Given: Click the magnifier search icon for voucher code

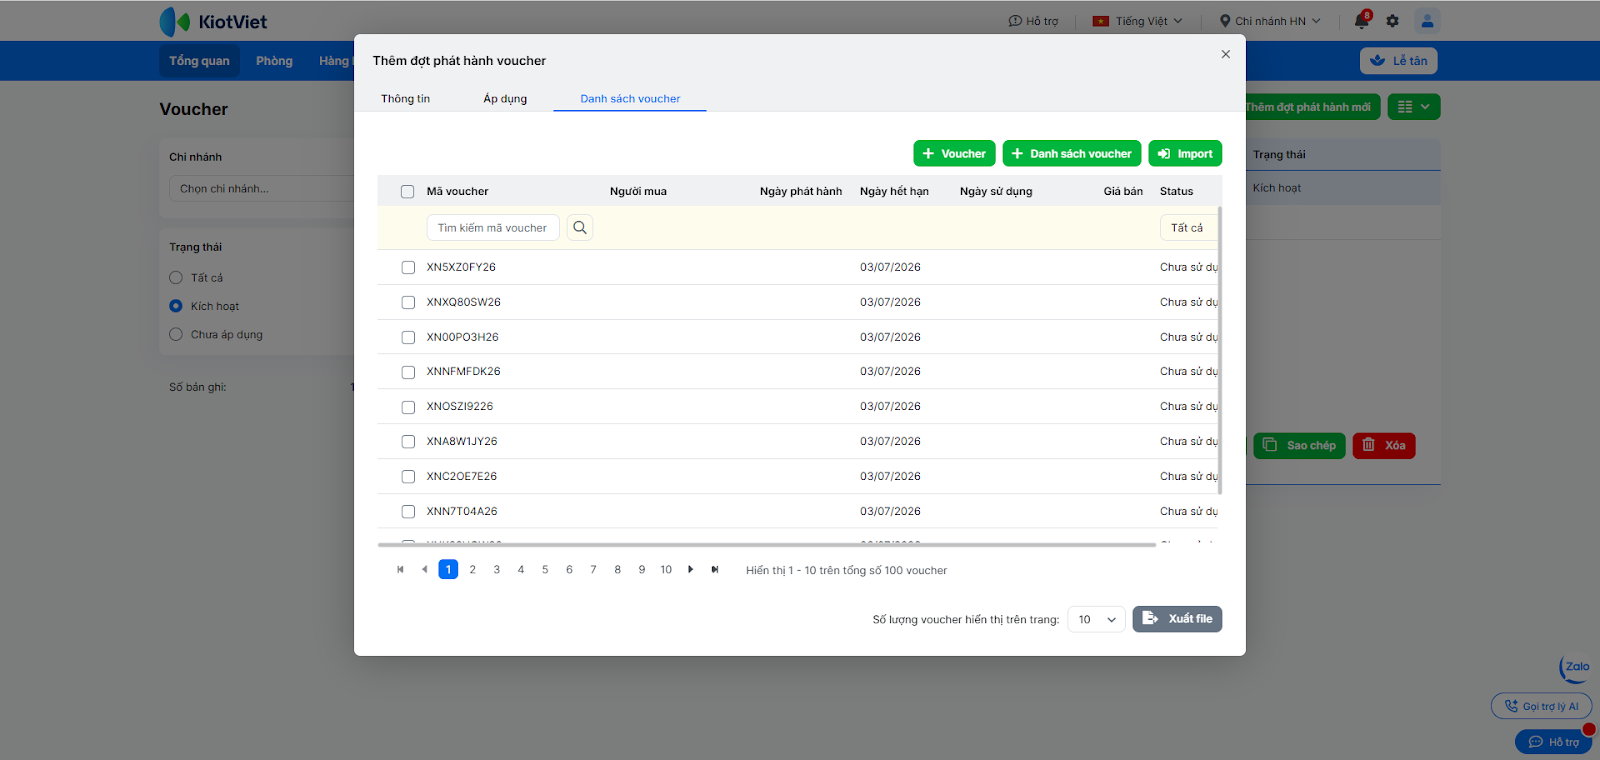Looking at the screenshot, I should point(580,228).
